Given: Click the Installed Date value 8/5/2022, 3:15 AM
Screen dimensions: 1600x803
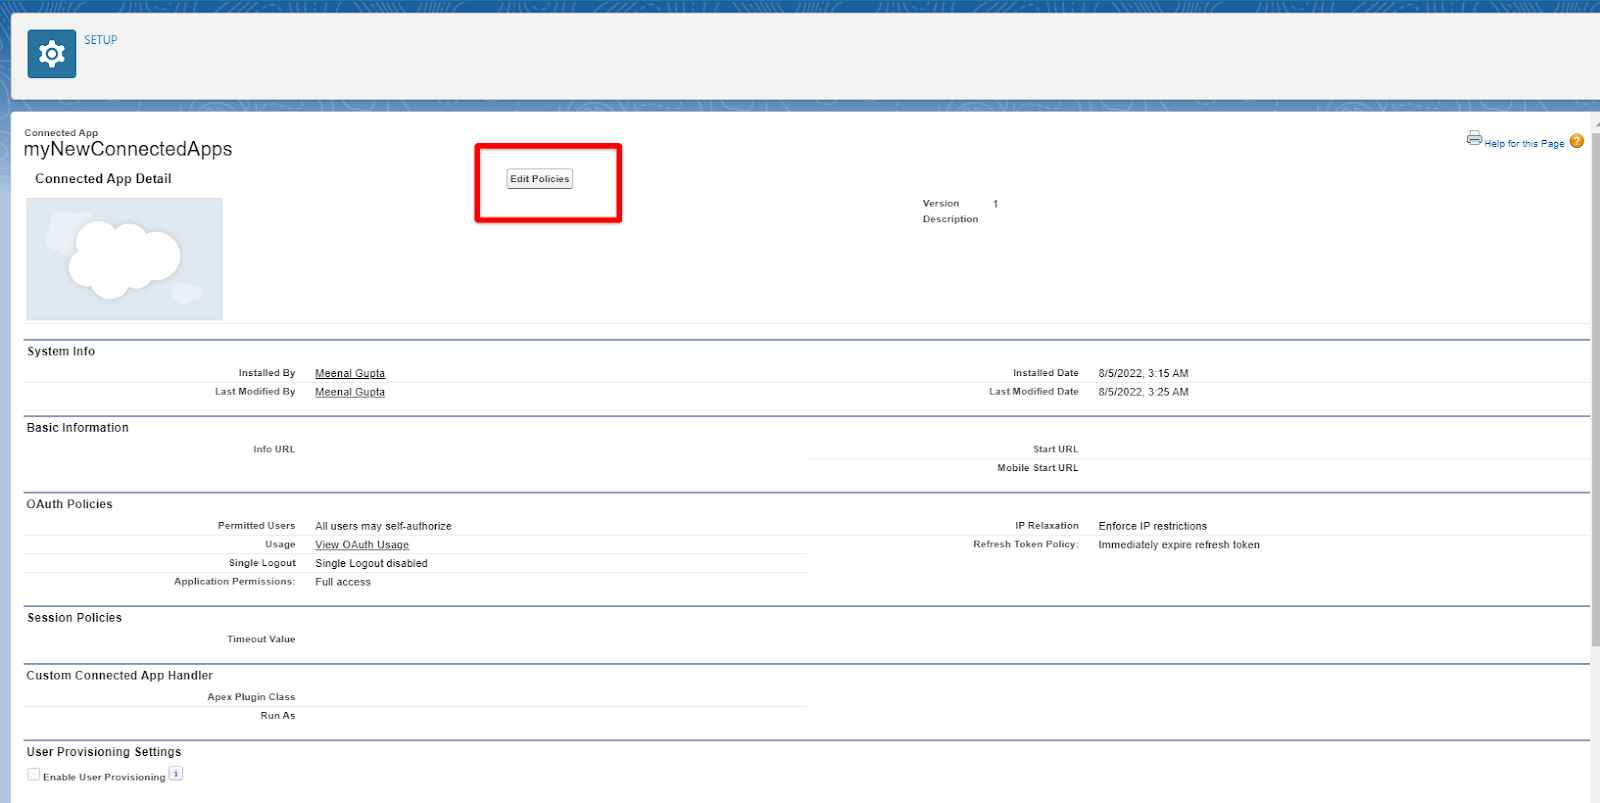Looking at the screenshot, I should point(1143,374).
